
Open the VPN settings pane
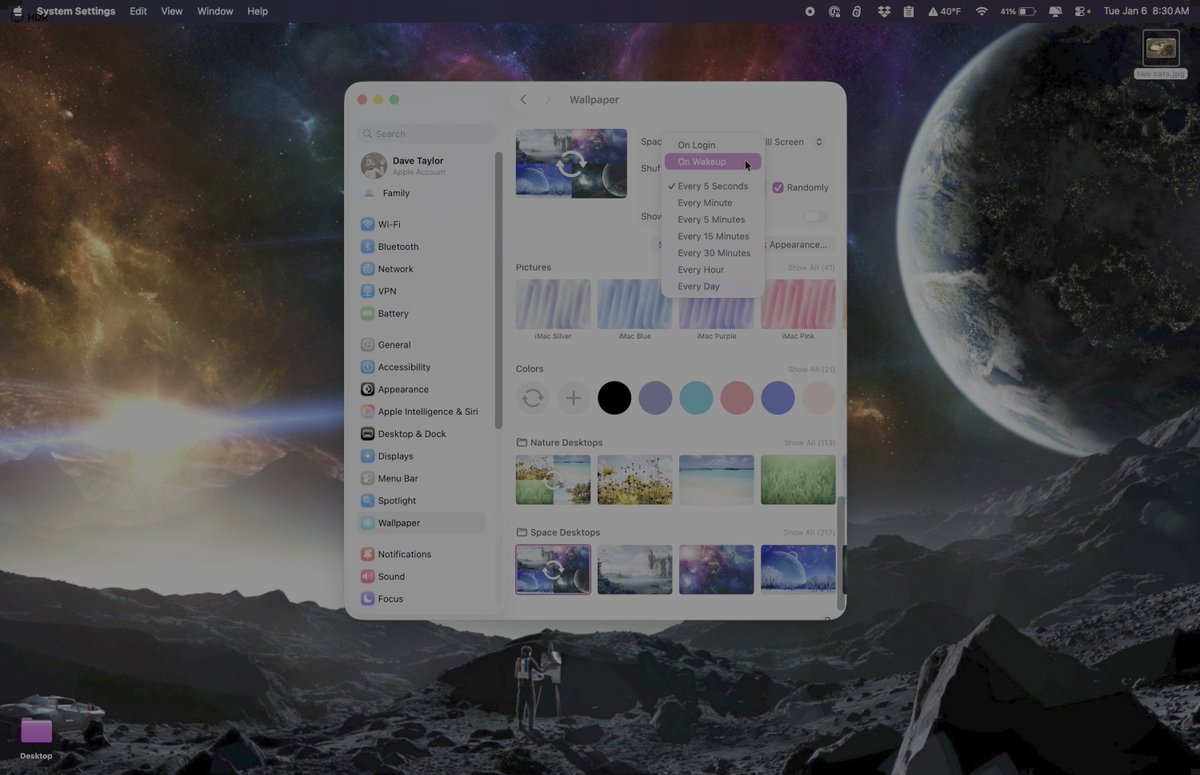[385, 290]
